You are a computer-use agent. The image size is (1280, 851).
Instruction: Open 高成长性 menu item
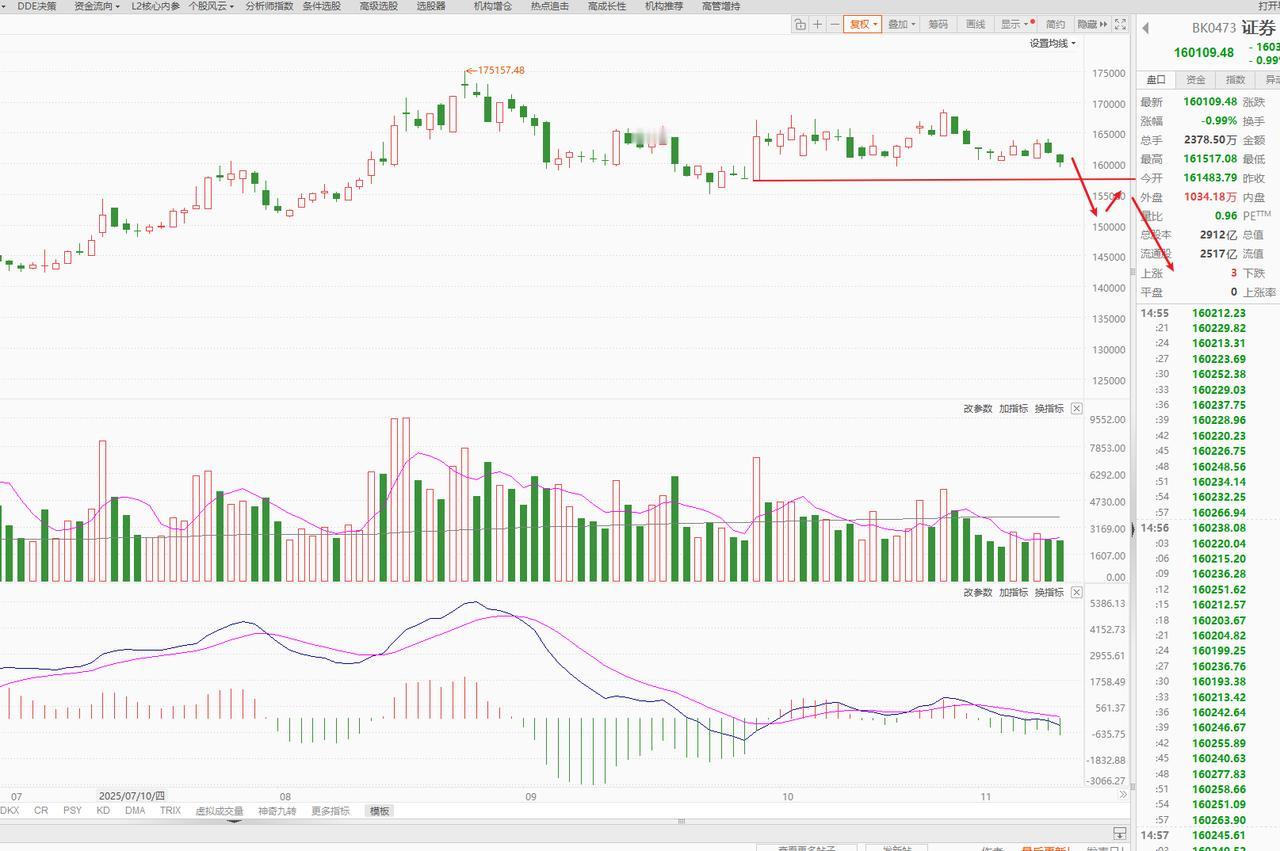pos(607,6)
